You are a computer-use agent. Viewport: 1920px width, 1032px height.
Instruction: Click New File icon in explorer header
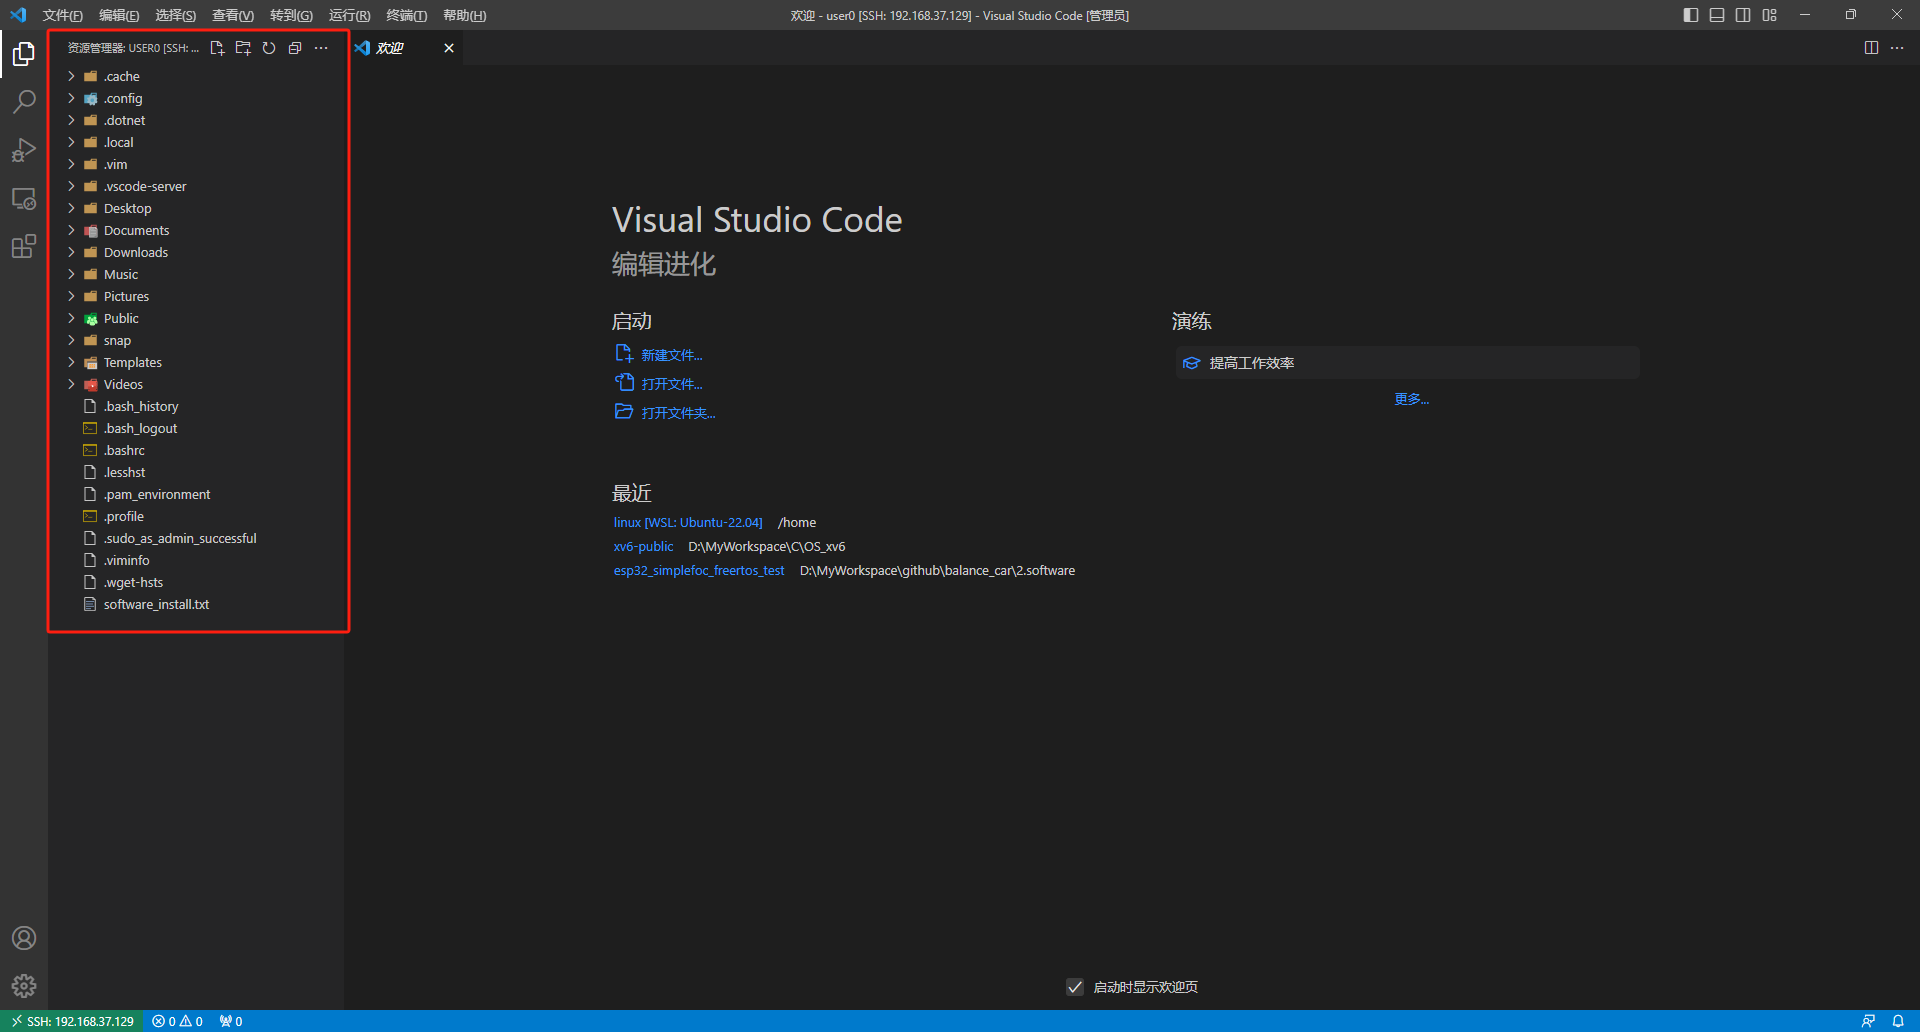tap(217, 48)
